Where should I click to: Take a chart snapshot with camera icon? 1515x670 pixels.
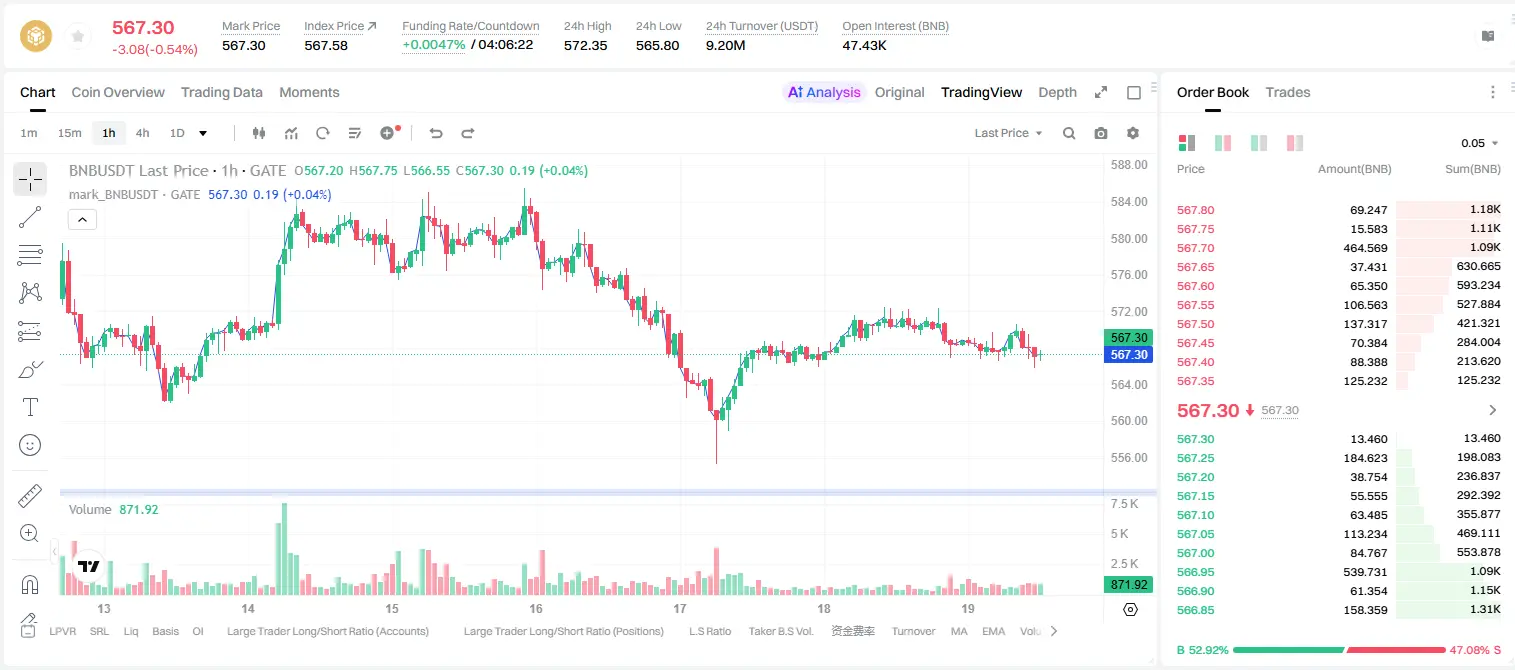[x=1101, y=133]
